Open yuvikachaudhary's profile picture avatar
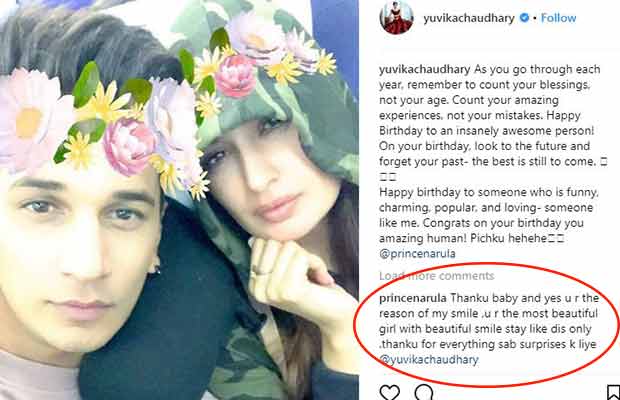Screen dimensions: 620x400 point(396,17)
